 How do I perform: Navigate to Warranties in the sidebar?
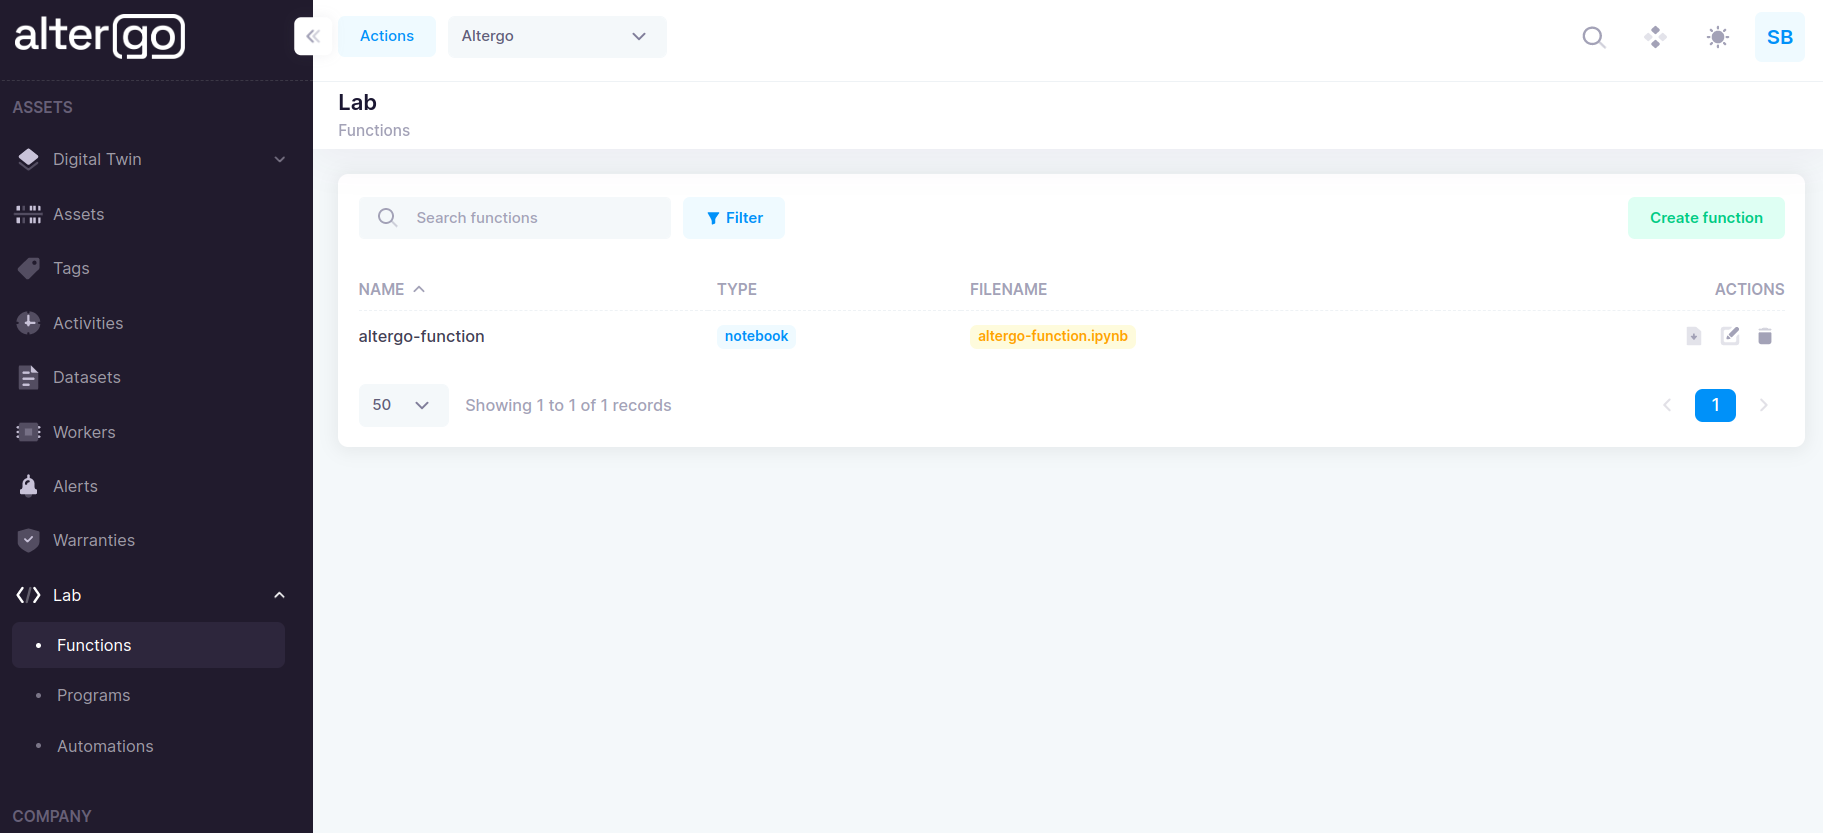point(93,540)
